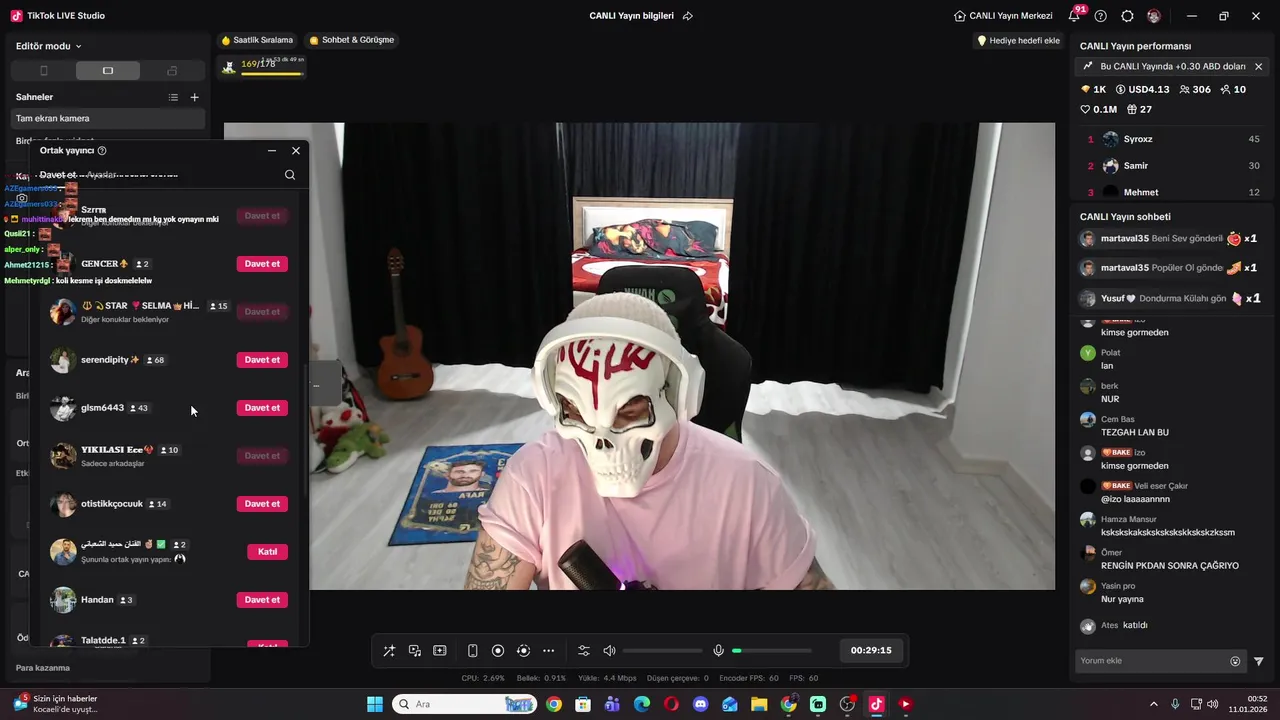The height and width of the screenshot is (720, 1280).
Task: Open Saatlik Sıralama tab
Action: (x=257, y=40)
